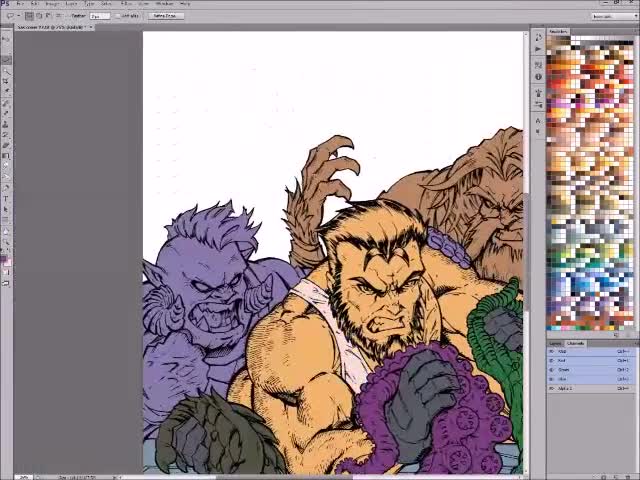
Task: Toggle visibility of Alpha 1 channel
Action: click(x=552, y=389)
